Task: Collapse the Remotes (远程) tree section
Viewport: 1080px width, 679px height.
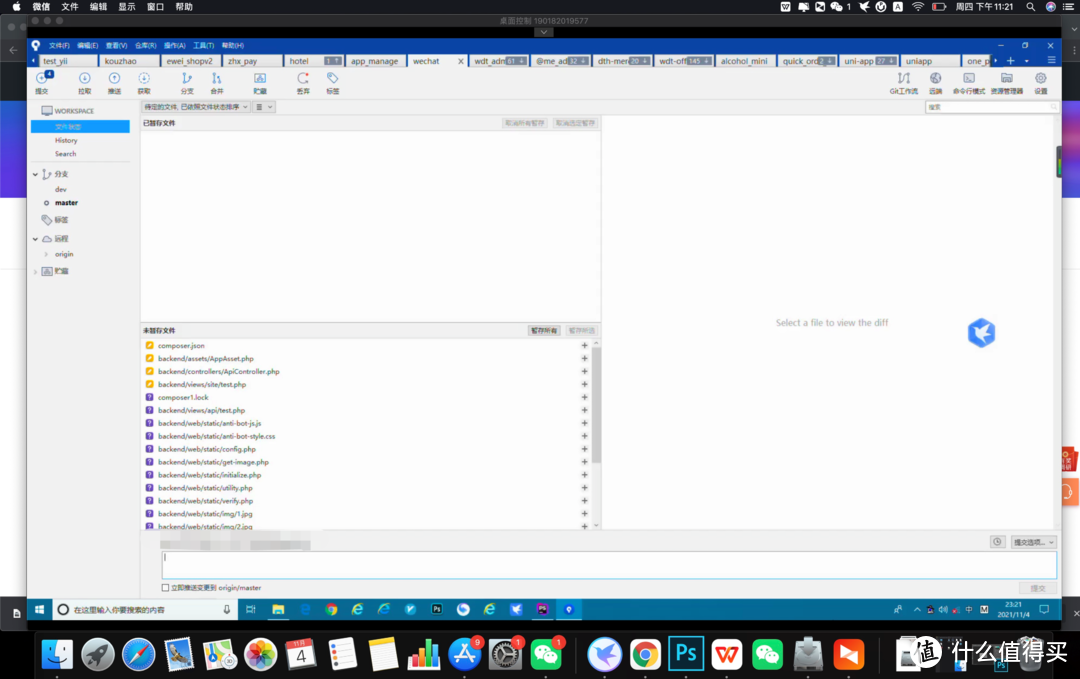Action: pyautogui.click(x=35, y=239)
